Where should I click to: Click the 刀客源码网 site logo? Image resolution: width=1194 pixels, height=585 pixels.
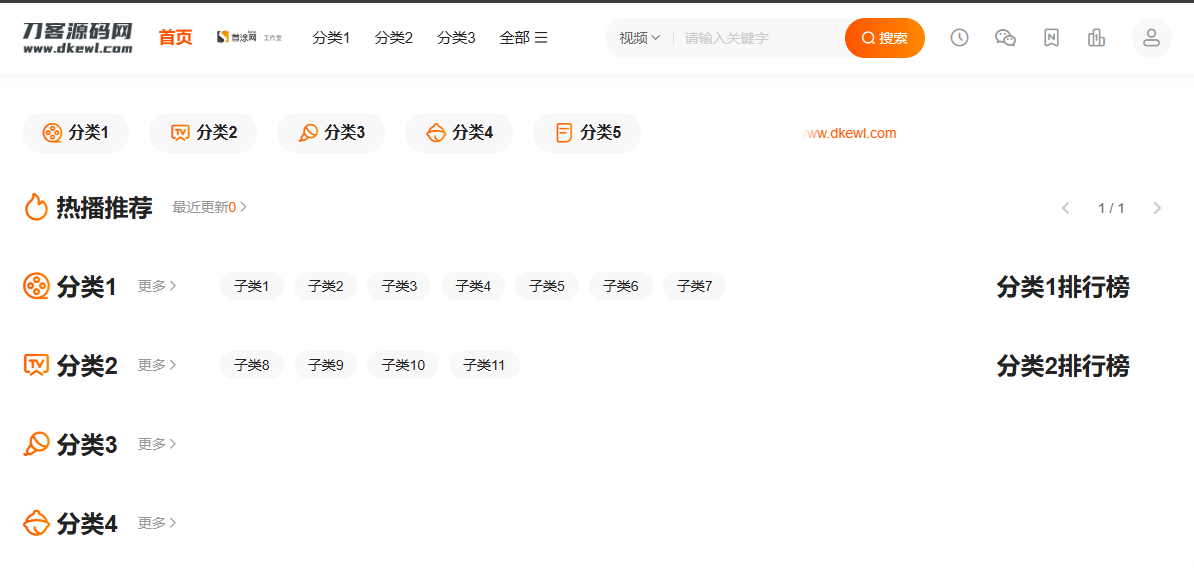[x=77, y=37]
